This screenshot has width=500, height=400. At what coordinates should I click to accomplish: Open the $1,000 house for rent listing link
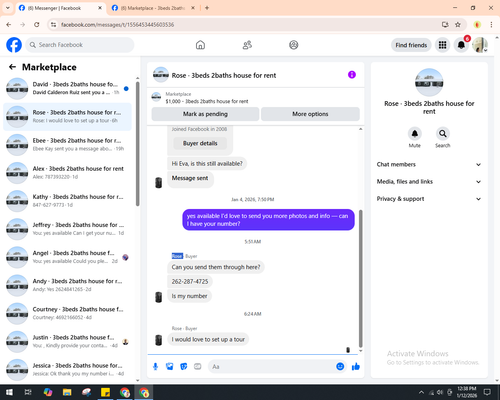(x=207, y=101)
